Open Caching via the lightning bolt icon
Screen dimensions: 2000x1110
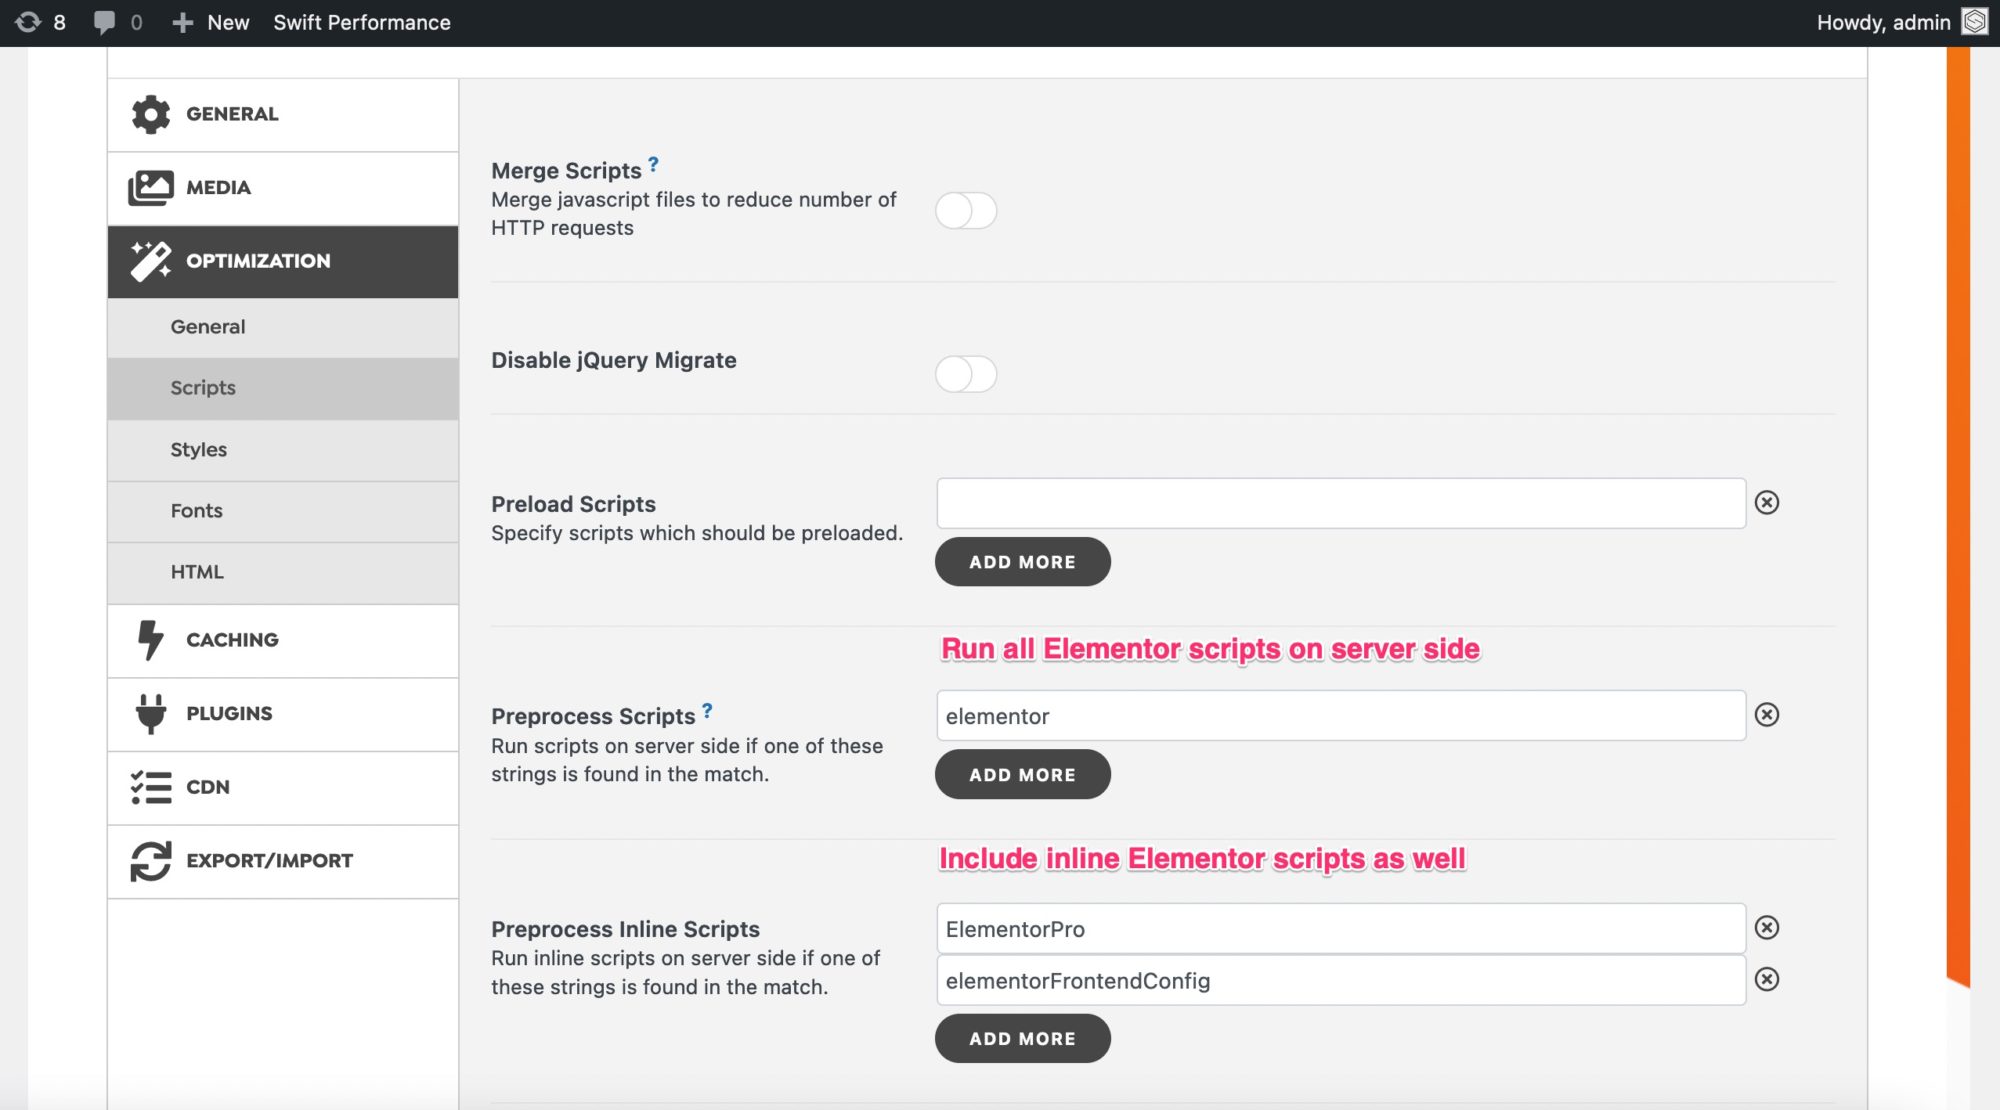pyautogui.click(x=150, y=640)
